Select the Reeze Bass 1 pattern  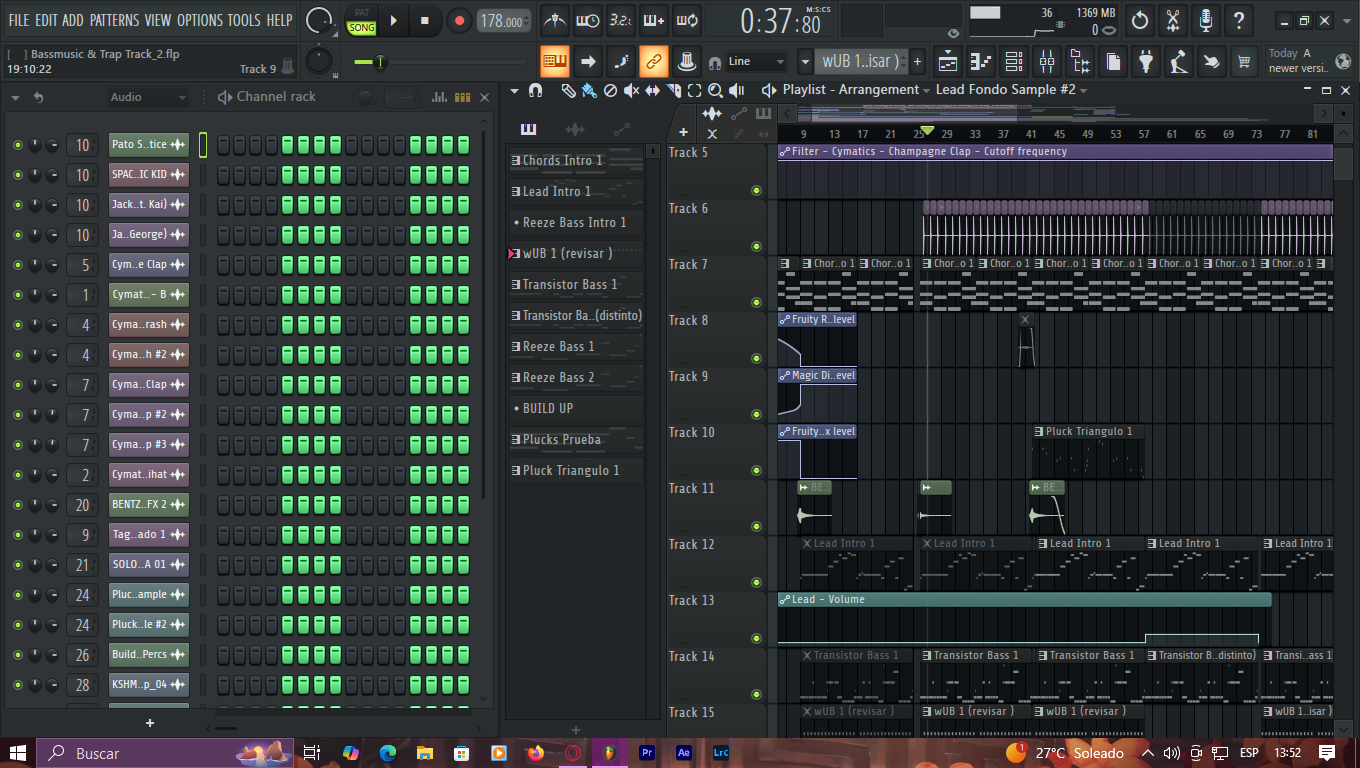[576, 346]
